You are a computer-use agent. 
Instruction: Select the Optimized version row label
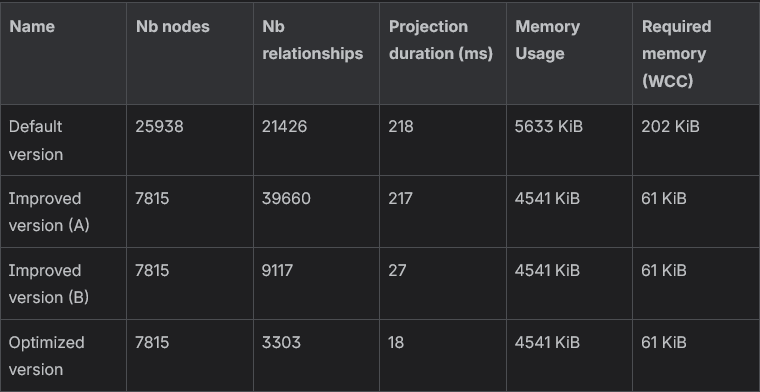pyautogui.click(x=47, y=356)
